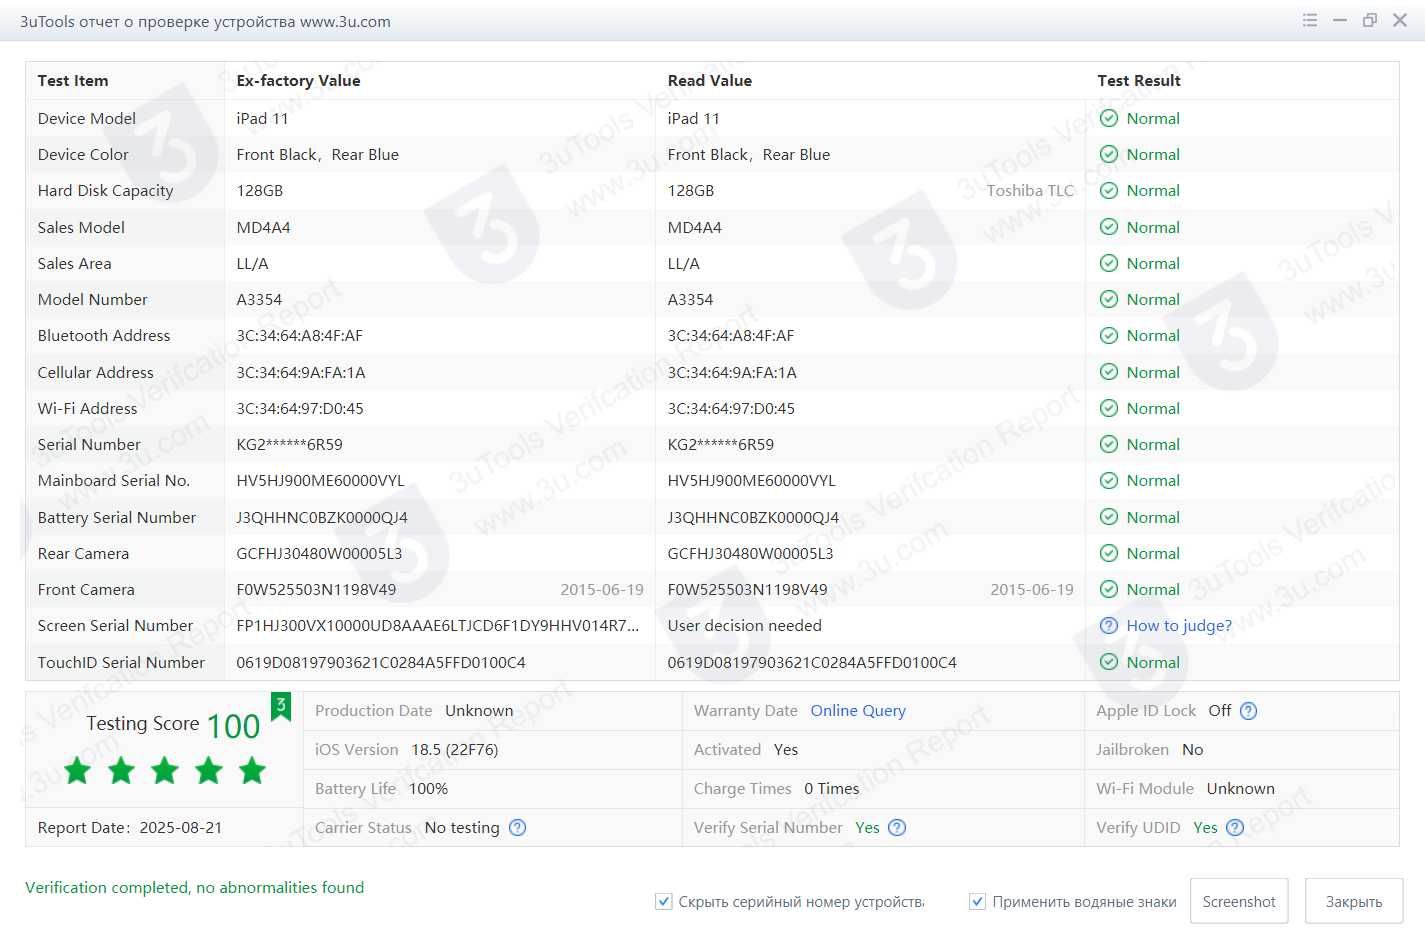This screenshot has height=945, width=1425.
Task: Toggle 'Скрыть серийный номер устройства' checkbox
Action: (663, 901)
